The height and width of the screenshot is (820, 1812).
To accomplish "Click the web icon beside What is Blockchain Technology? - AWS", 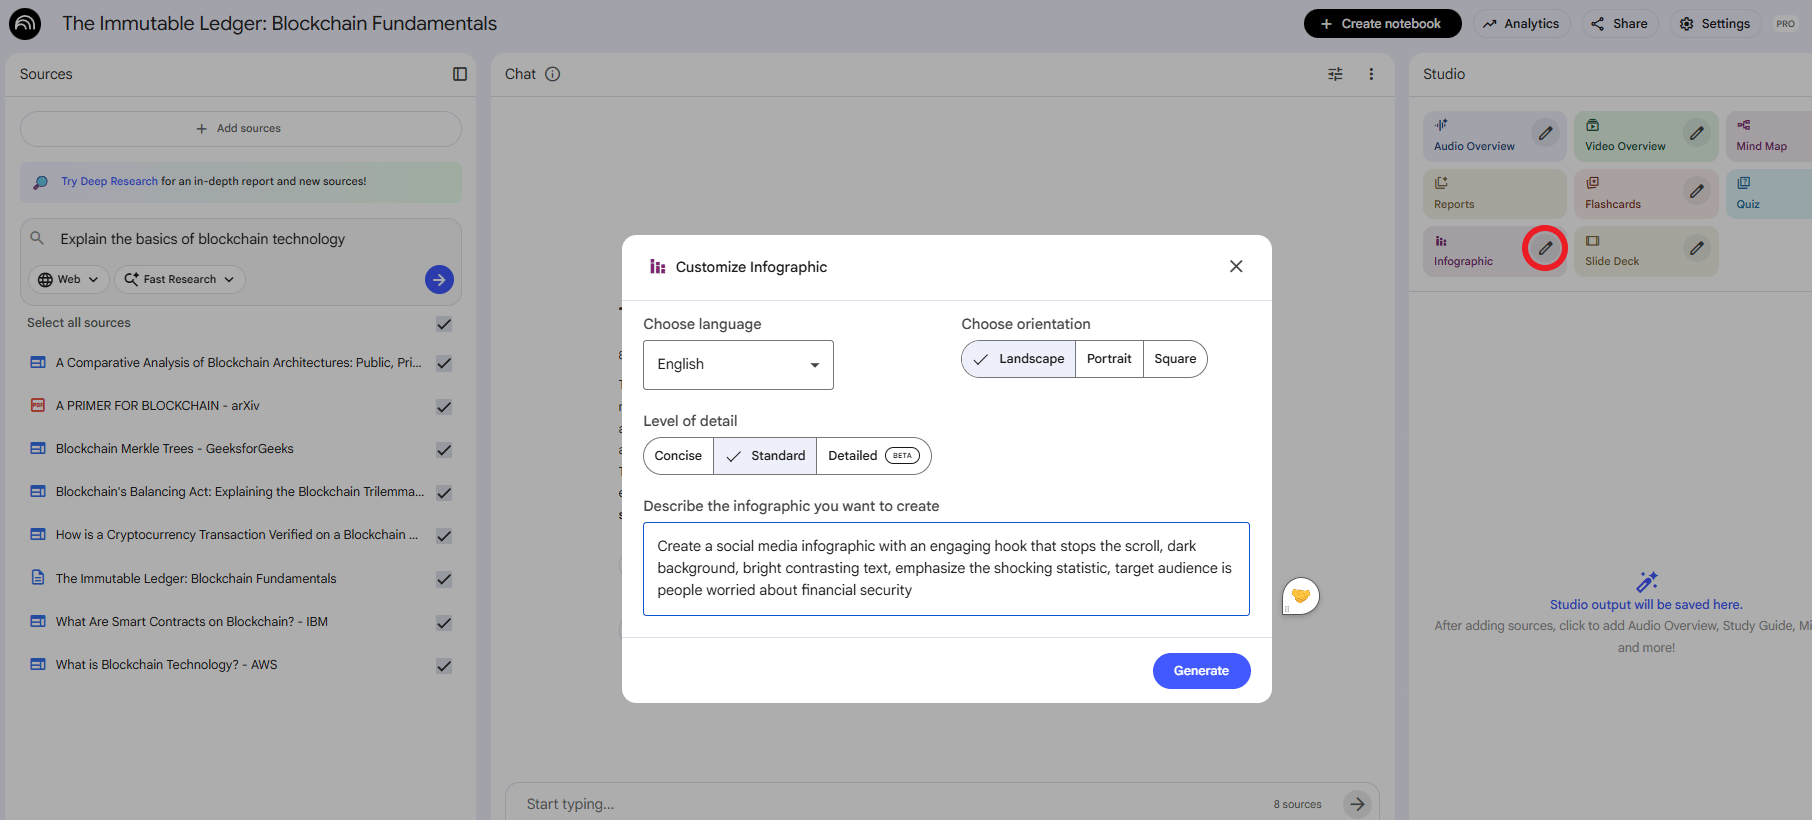I will pyautogui.click(x=38, y=664).
